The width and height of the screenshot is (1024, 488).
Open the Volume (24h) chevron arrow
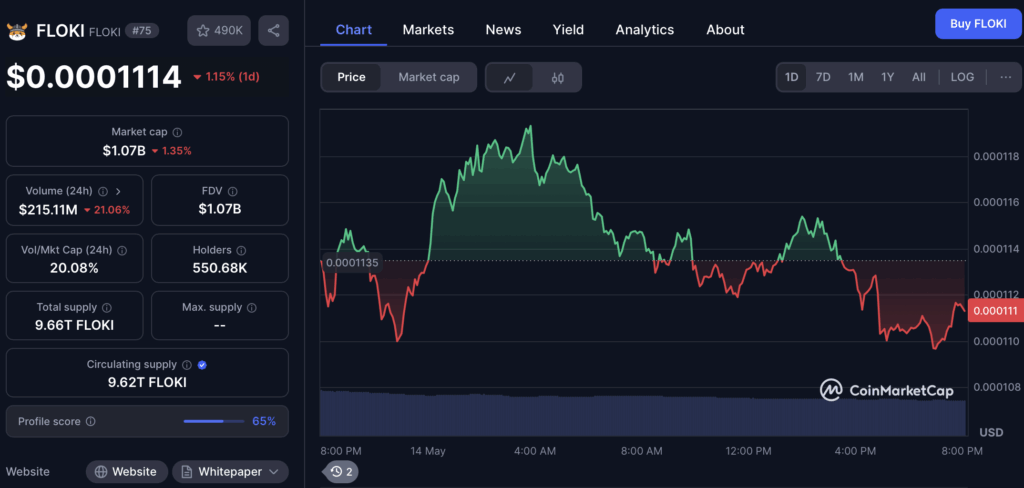[118, 191]
